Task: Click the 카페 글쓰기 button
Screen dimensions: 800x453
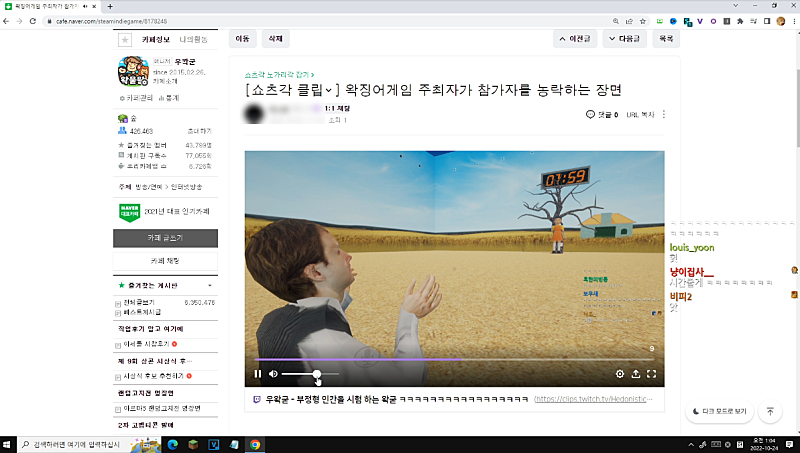Action: [165, 238]
